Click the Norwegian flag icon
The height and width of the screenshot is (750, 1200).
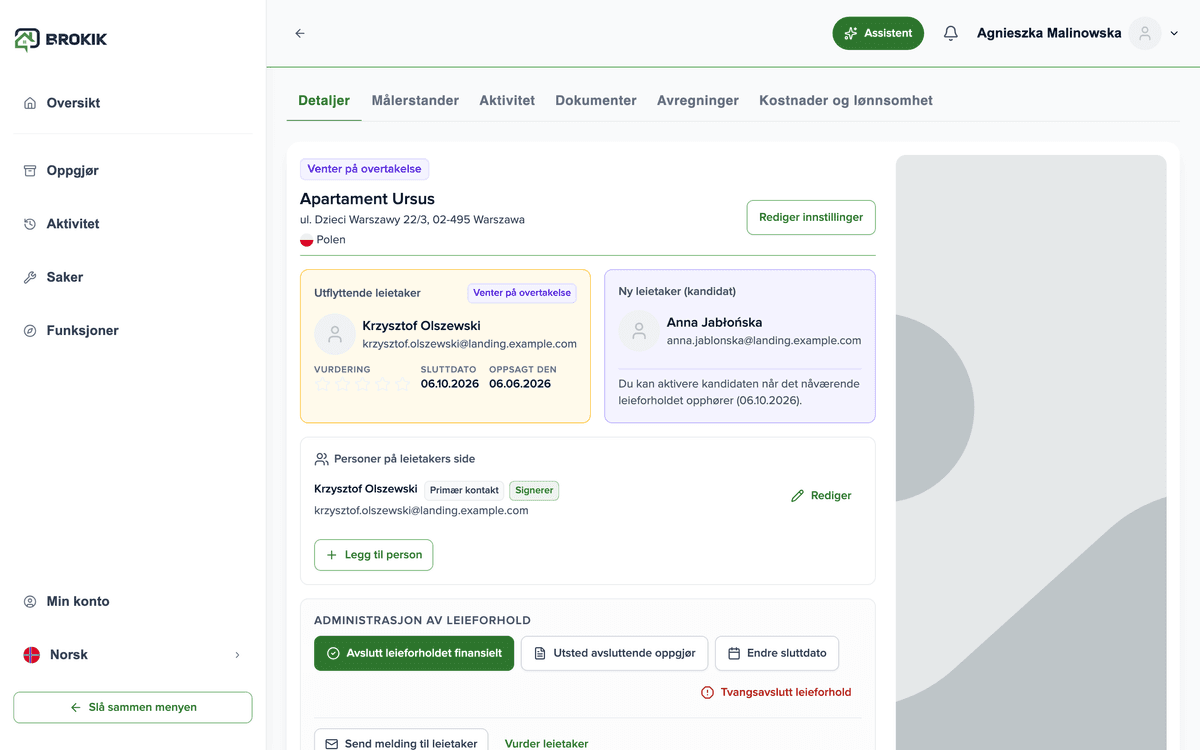pyautogui.click(x=32, y=655)
